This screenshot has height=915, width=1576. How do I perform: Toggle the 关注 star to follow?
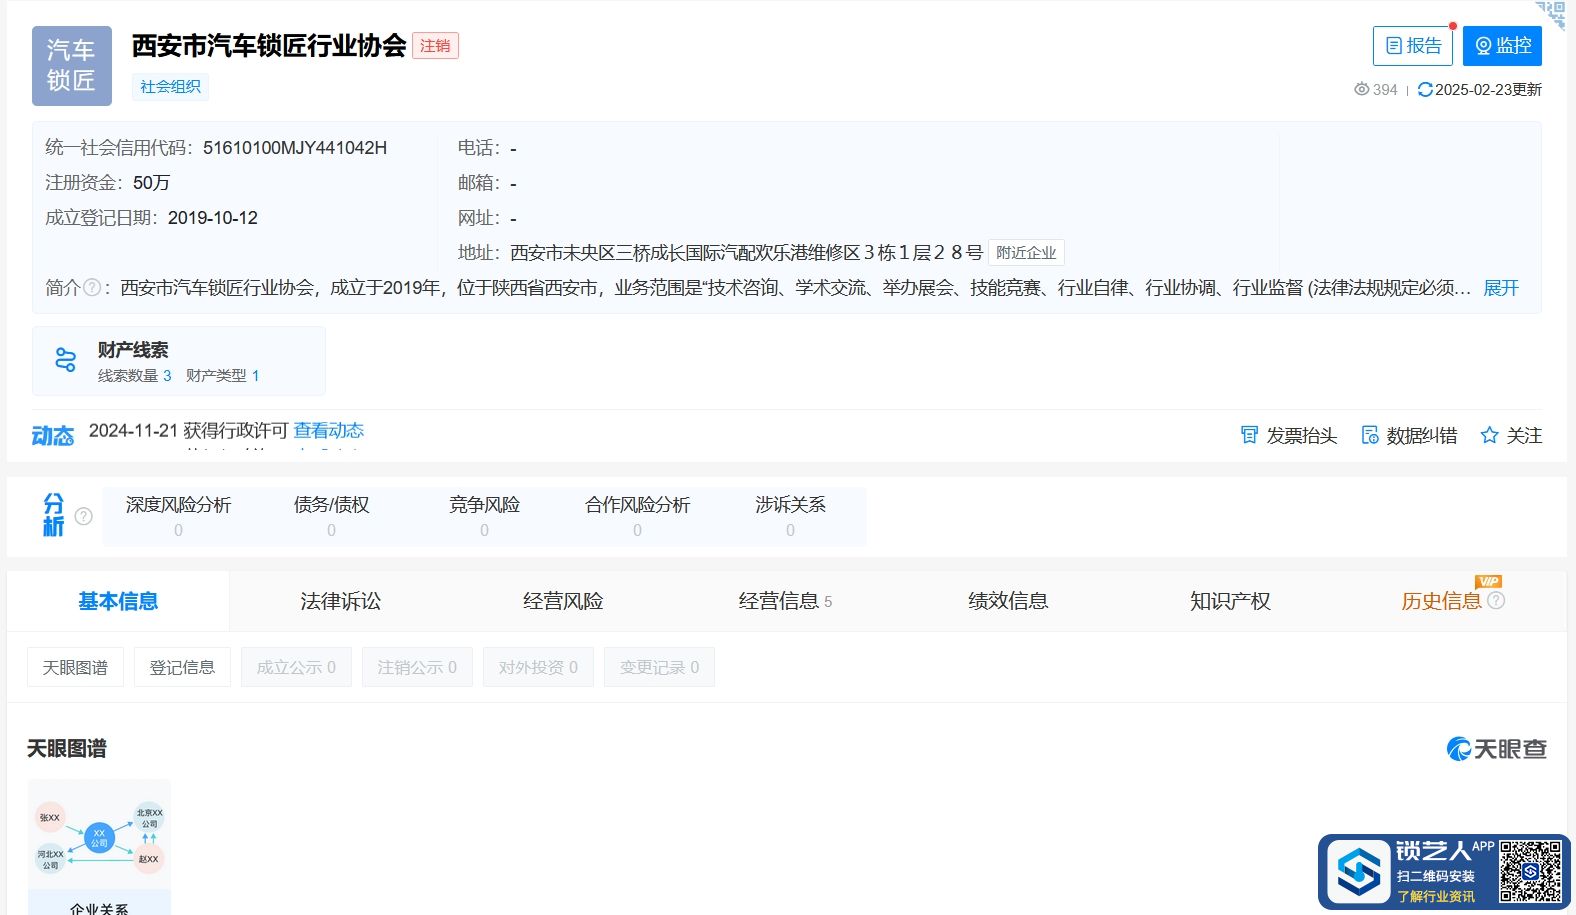pyautogui.click(x=1489, y=435)
